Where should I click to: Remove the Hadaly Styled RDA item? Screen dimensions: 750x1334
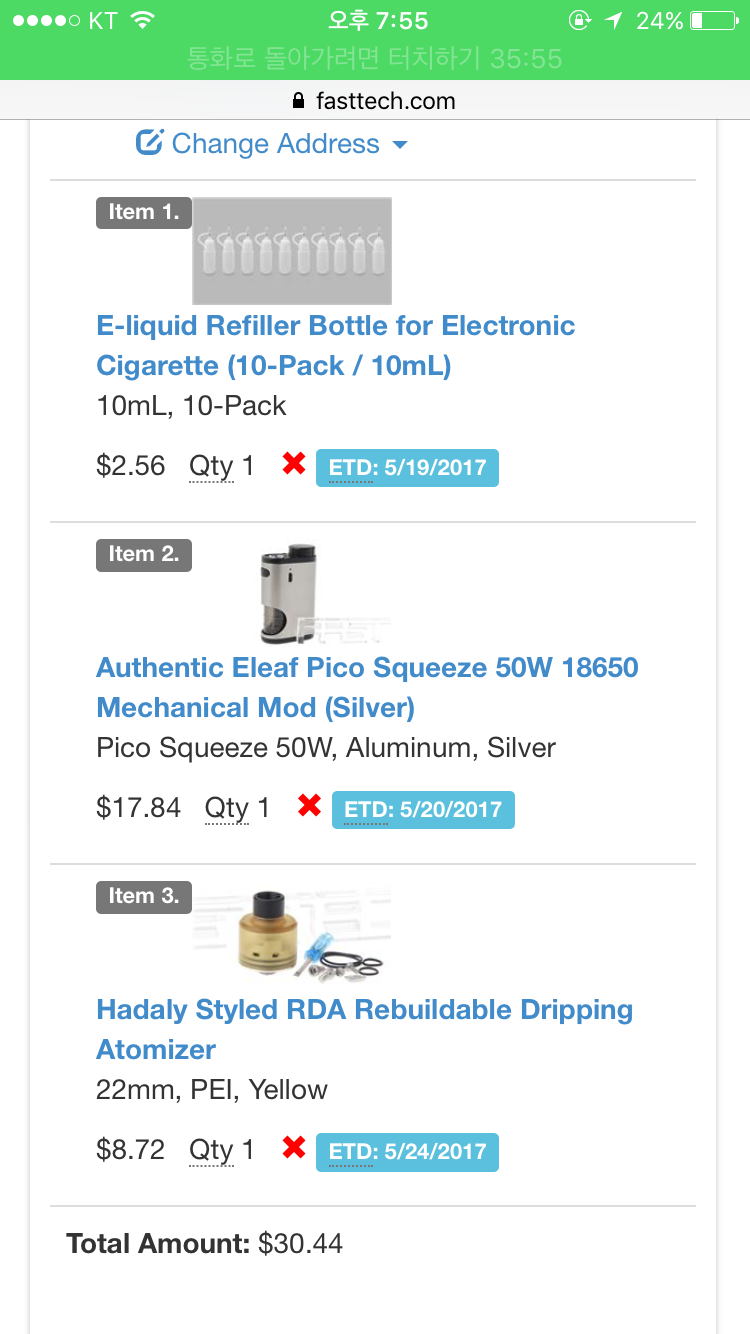point(293,1149)
